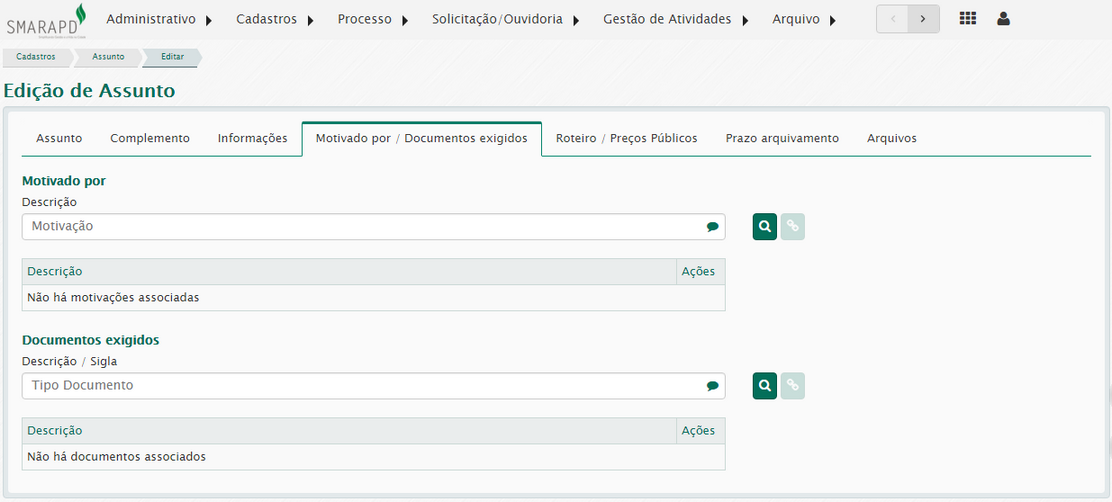
Task: Click the SMARAPD logo
Action: click(46, 19)
